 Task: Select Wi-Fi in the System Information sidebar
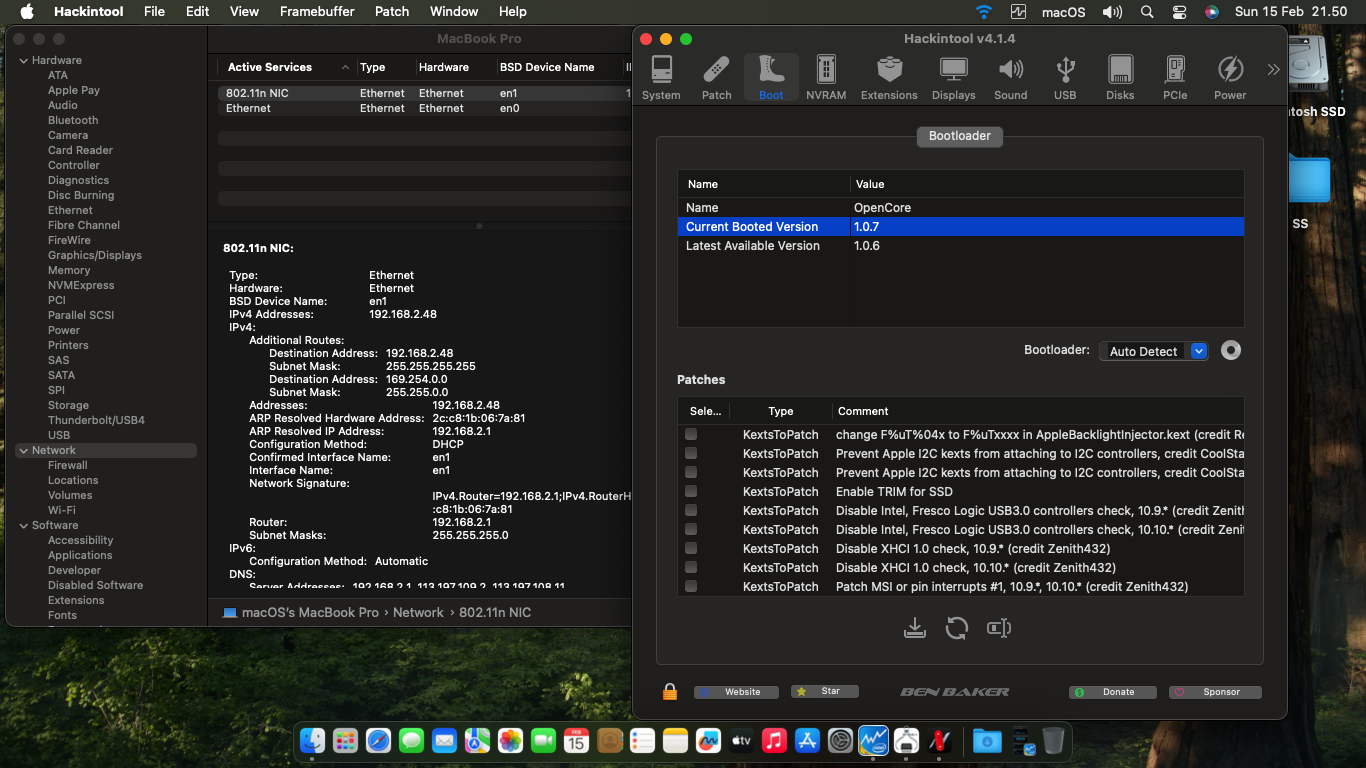click(62, 510)
